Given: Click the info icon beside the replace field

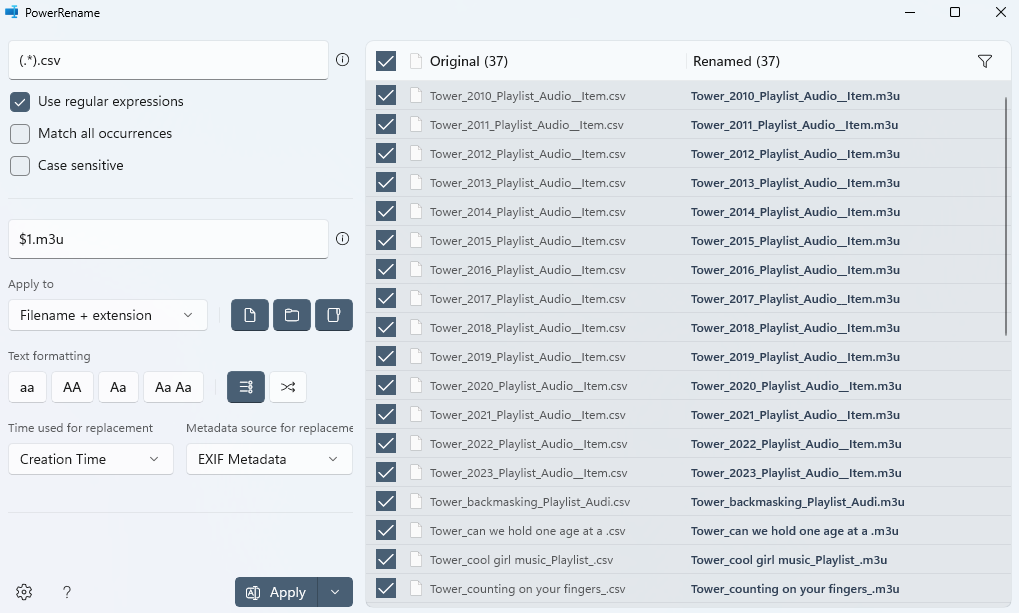Looking at the screenshot, I should [342, 239].
